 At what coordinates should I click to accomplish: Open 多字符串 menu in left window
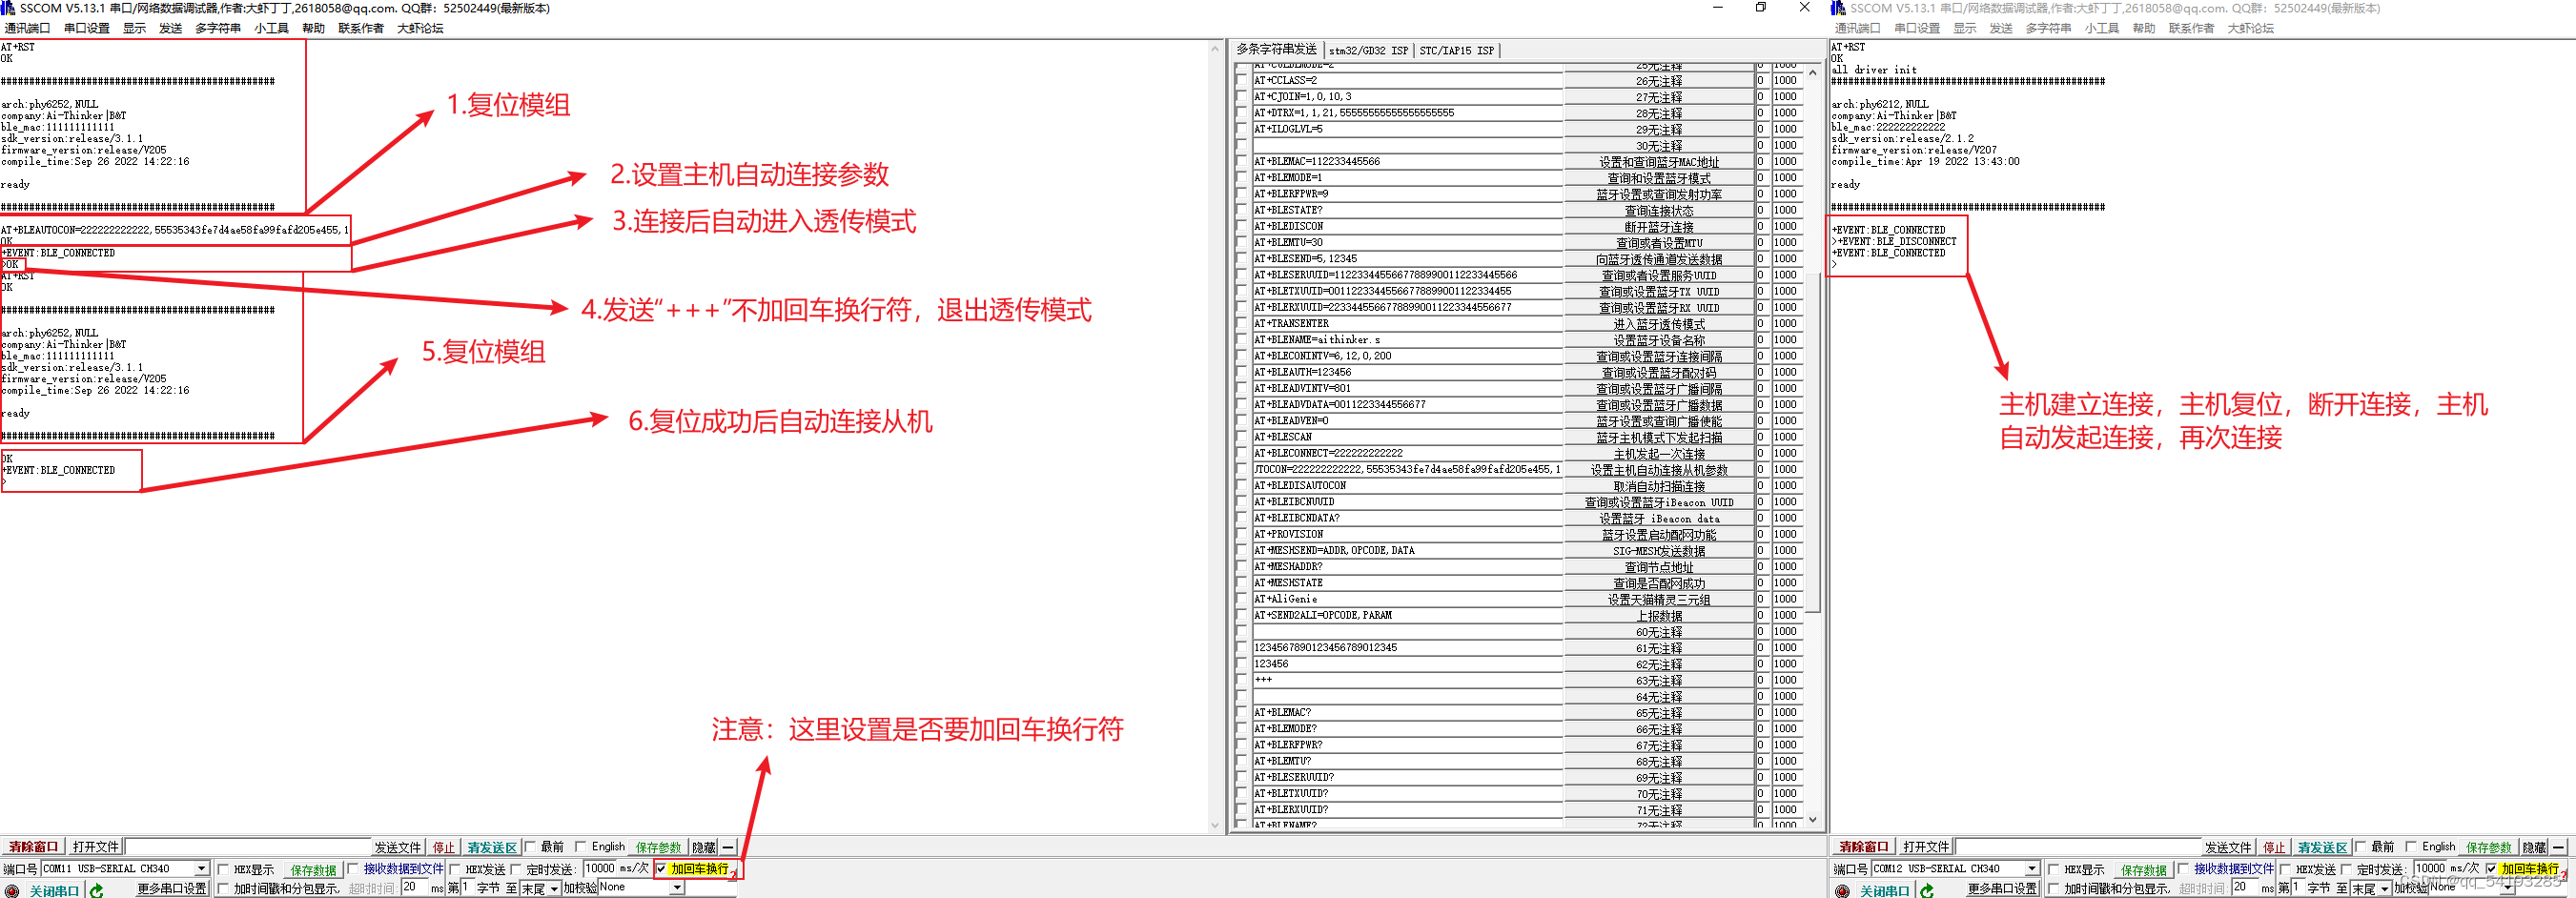coord(218,29)
